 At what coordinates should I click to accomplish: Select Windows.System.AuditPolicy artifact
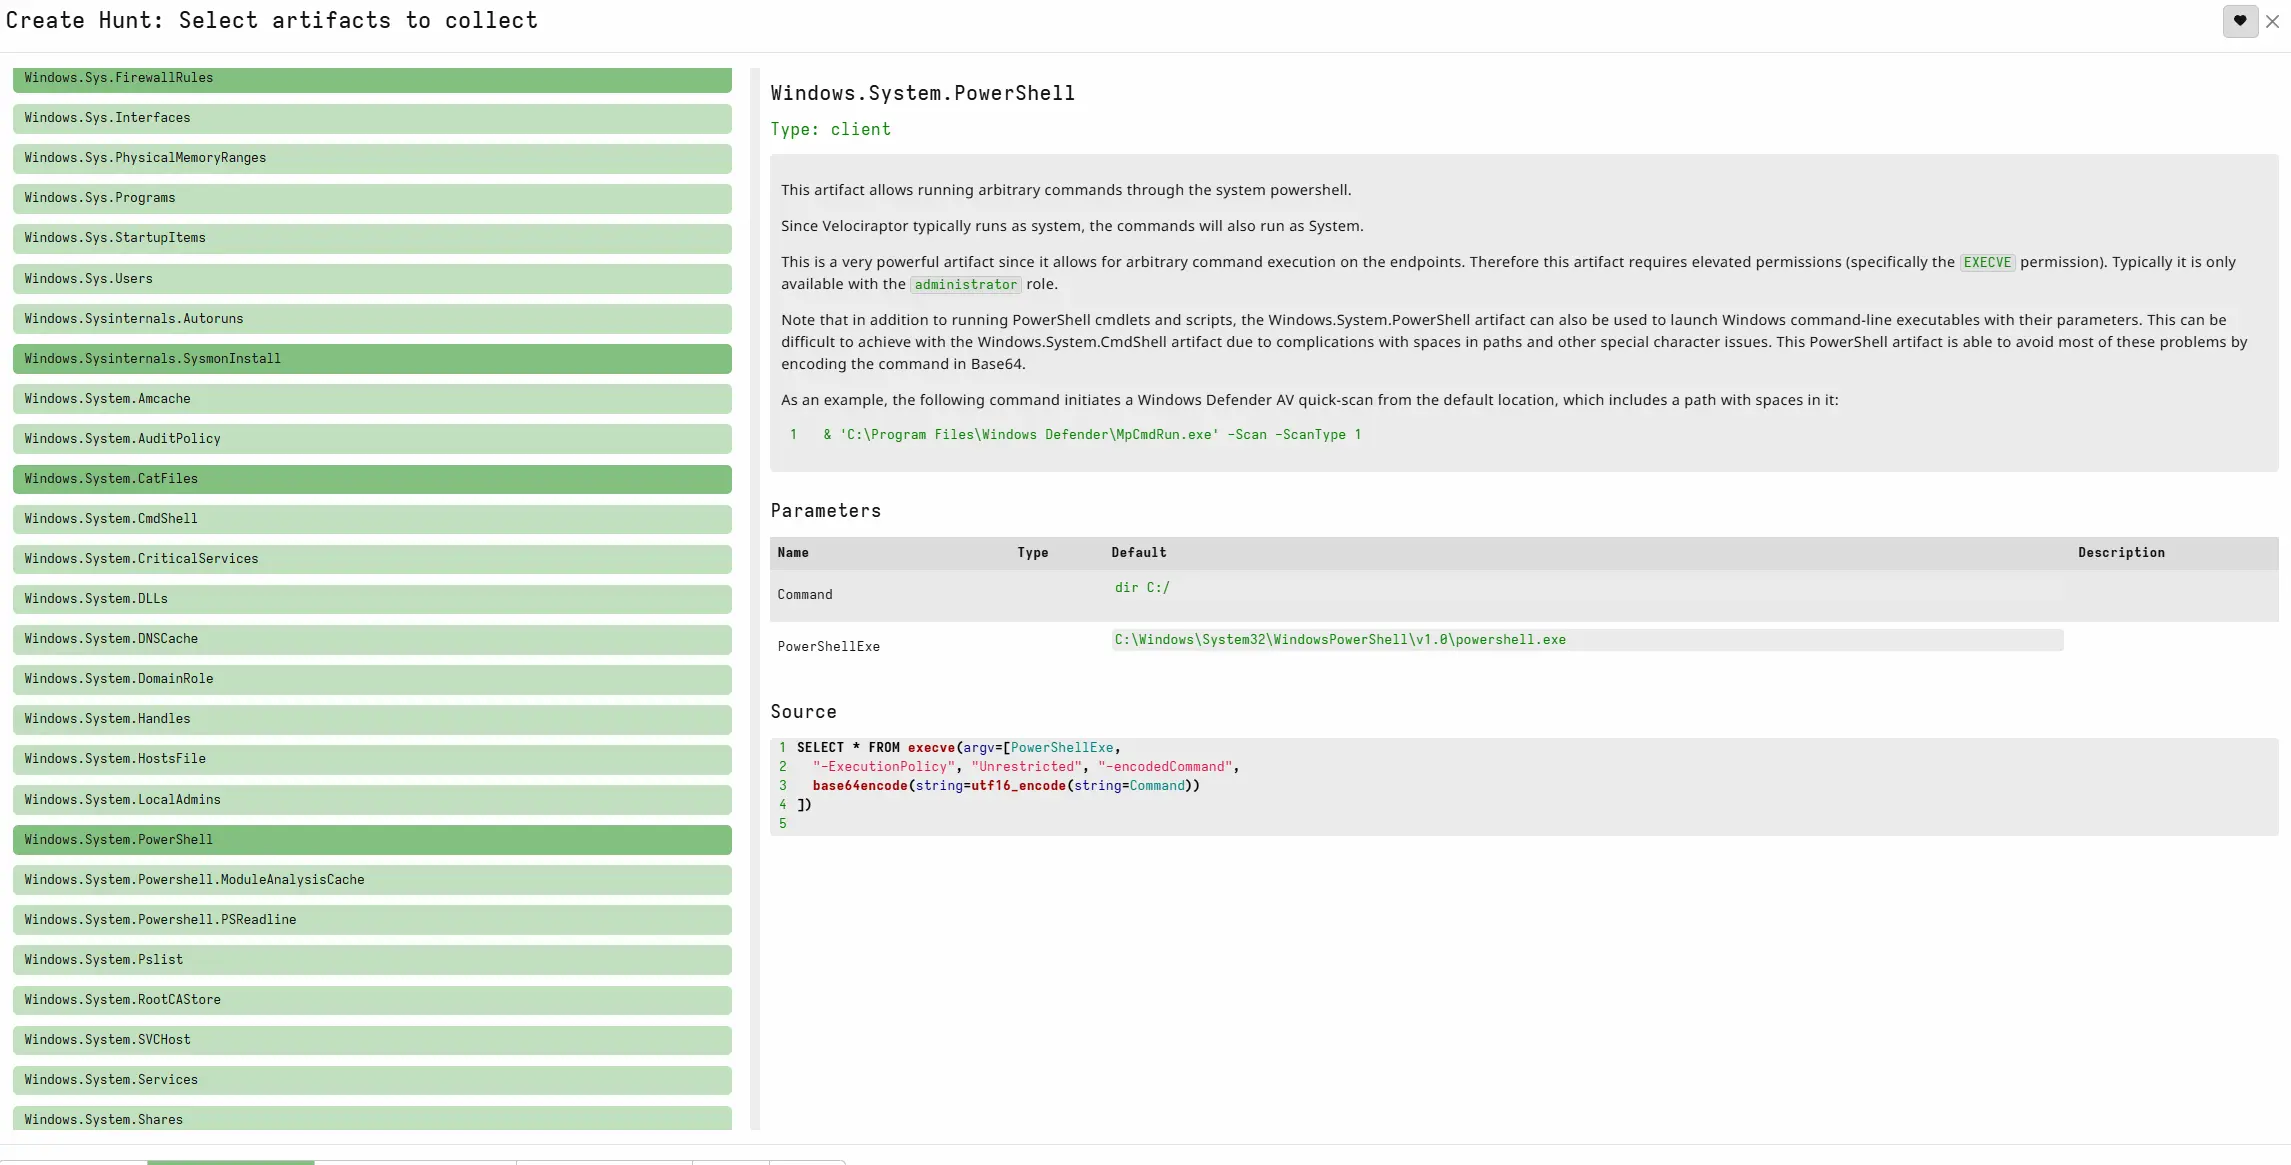[x=372, y=439]
